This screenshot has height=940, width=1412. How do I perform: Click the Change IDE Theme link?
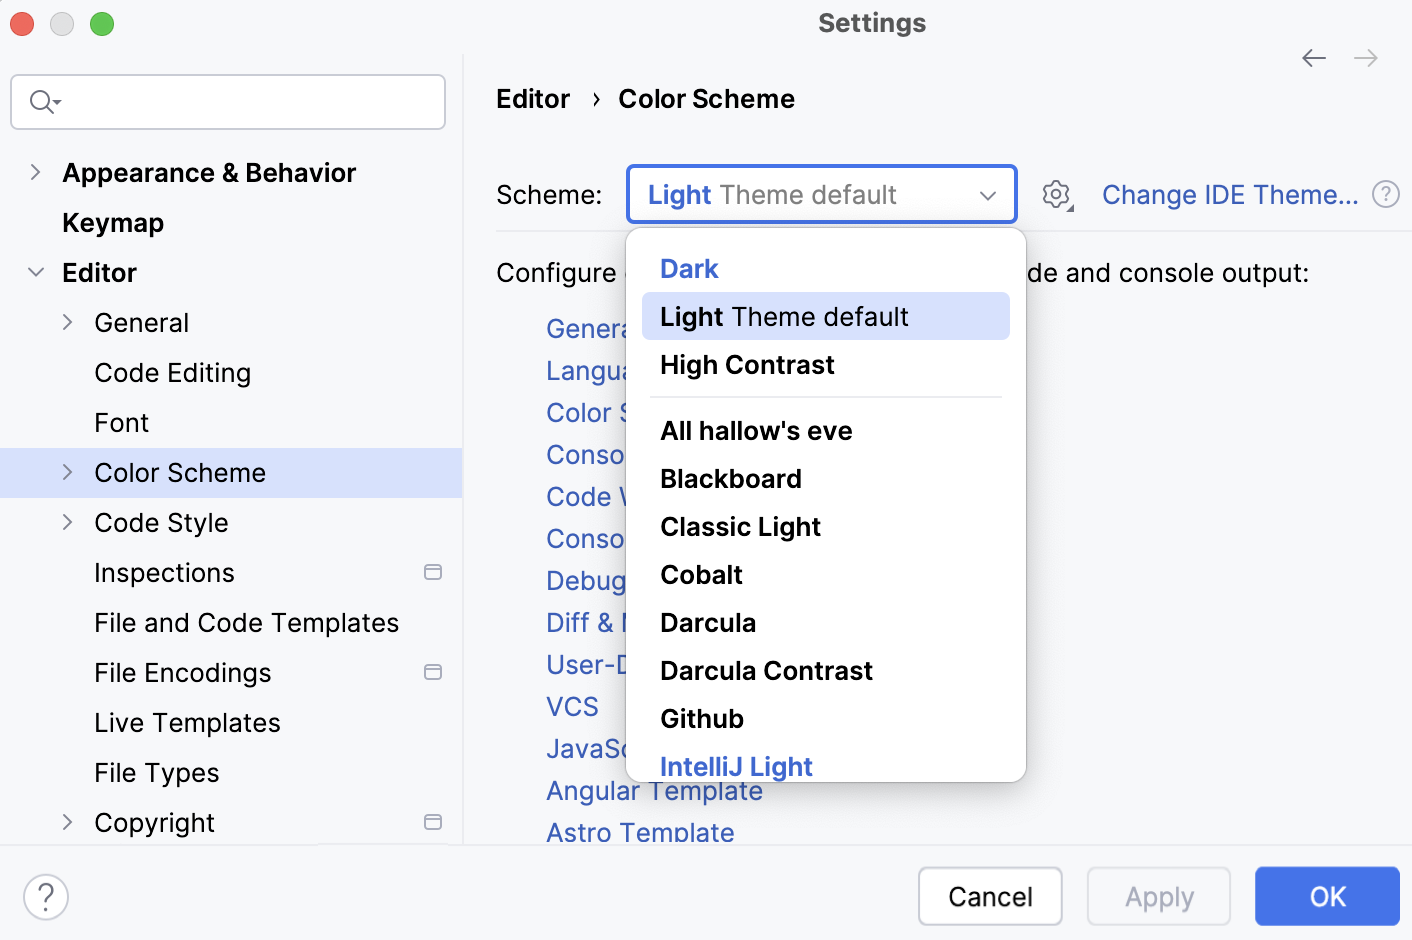coord(1231,194)
